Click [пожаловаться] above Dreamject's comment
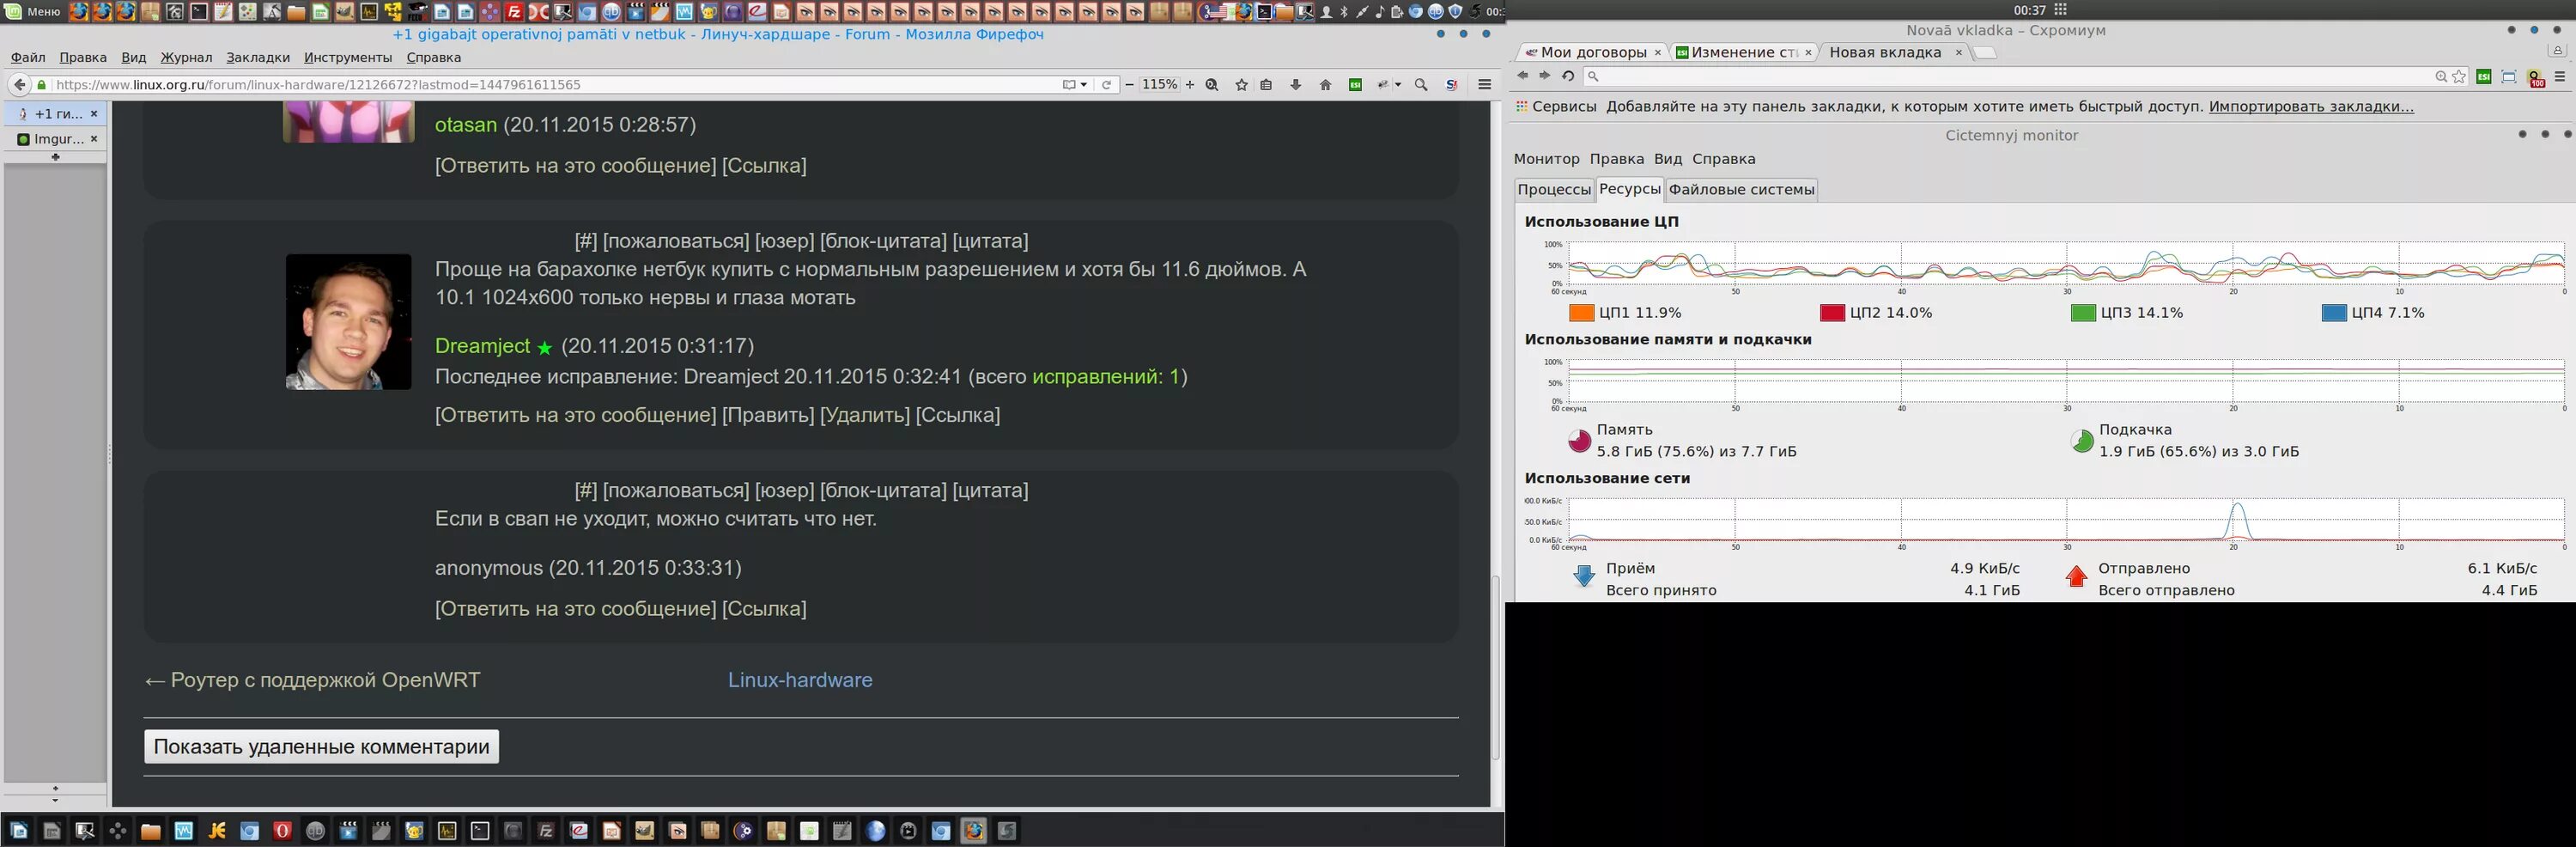 675,241
